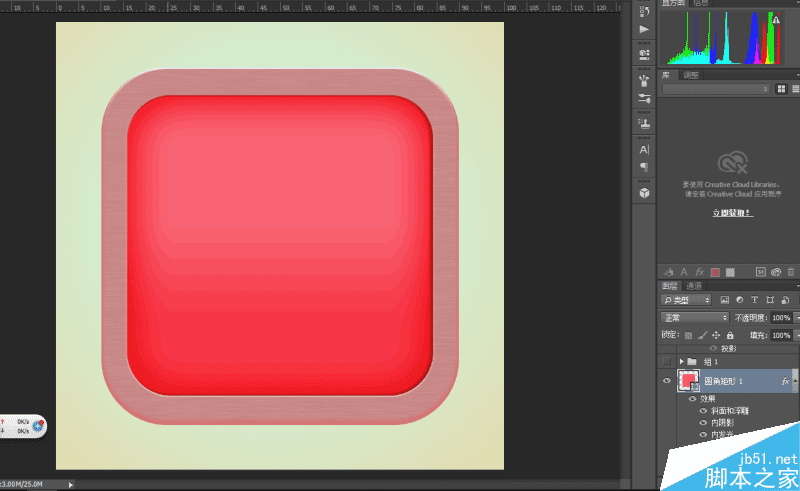
Task: Open the 3D panel cube icon
Action: (644, 192)
